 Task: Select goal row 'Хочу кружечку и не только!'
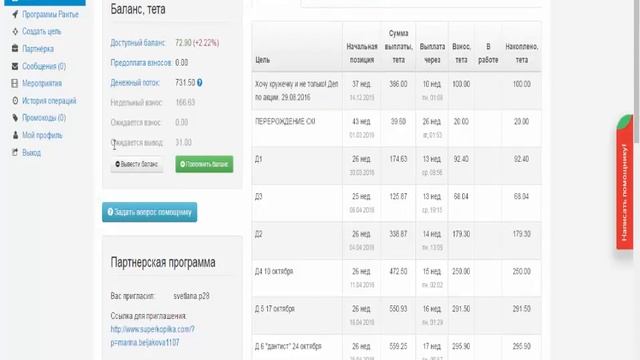point(397,91)
